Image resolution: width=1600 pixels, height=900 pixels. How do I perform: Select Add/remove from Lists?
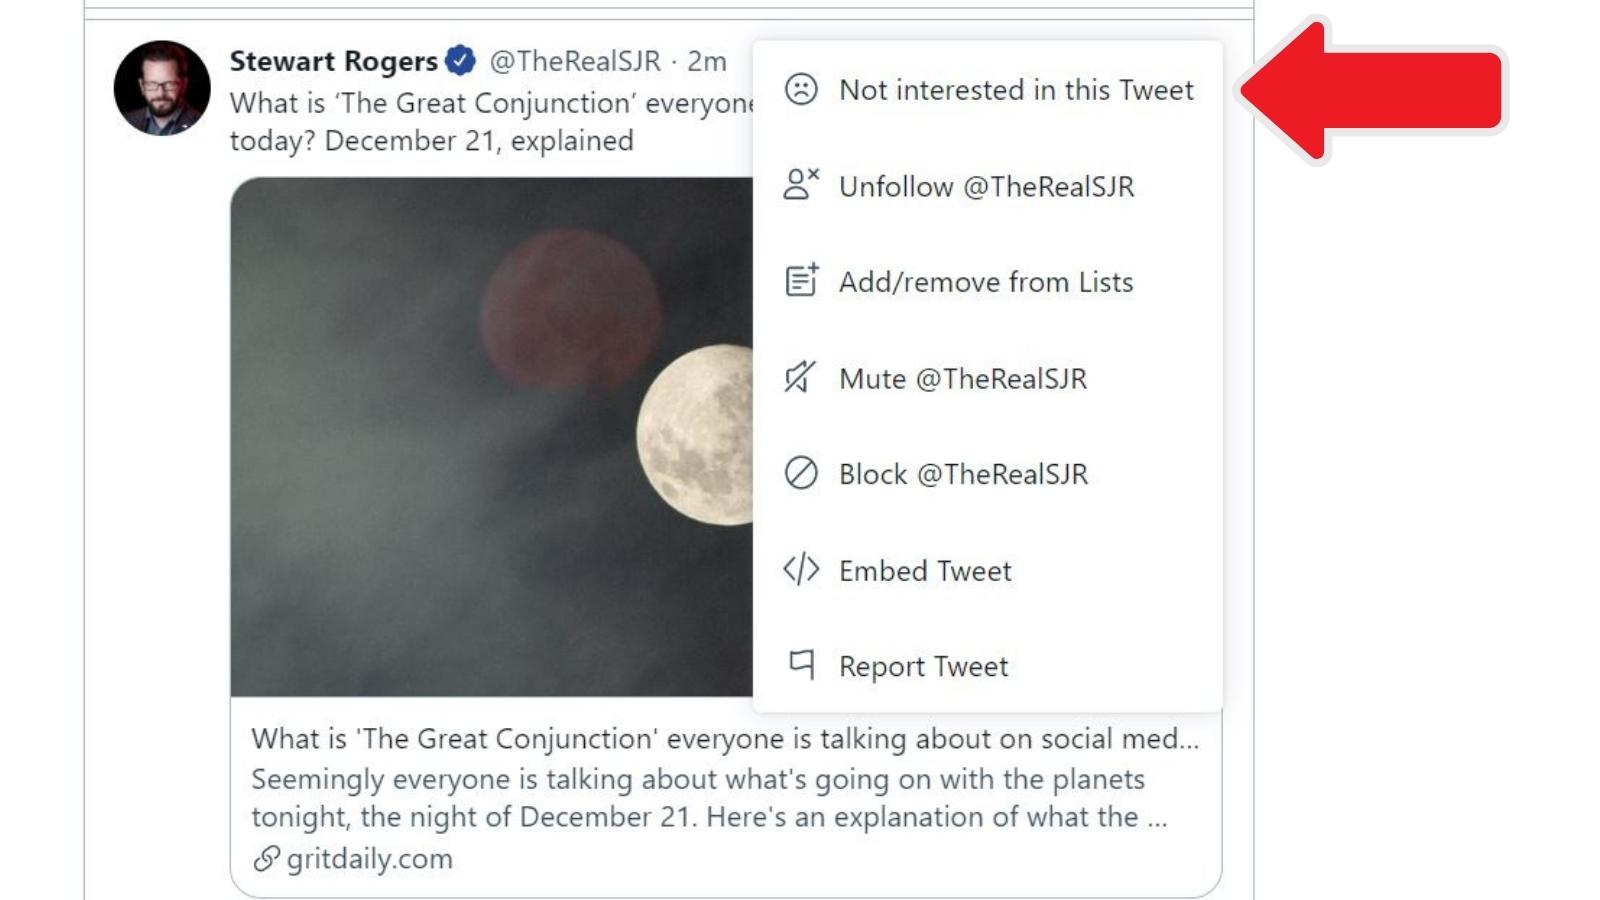[988, 282]
